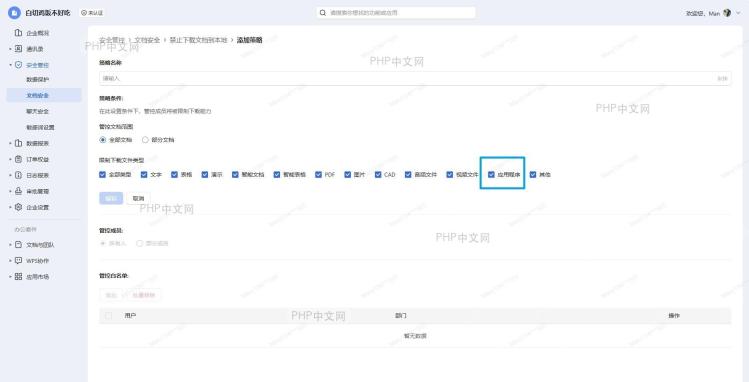Click the greyed add button beside 批量移除
The image size is (749, 382).
(111, 295)
